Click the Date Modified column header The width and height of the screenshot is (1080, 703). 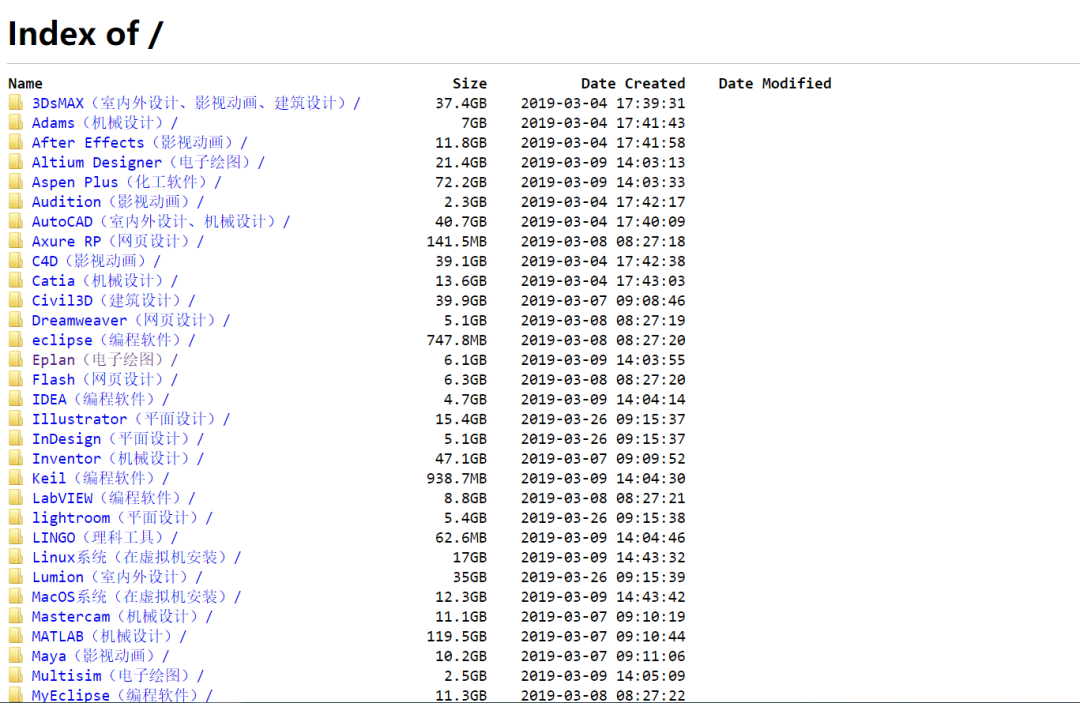pyautogui.click(x=774, y=83)
